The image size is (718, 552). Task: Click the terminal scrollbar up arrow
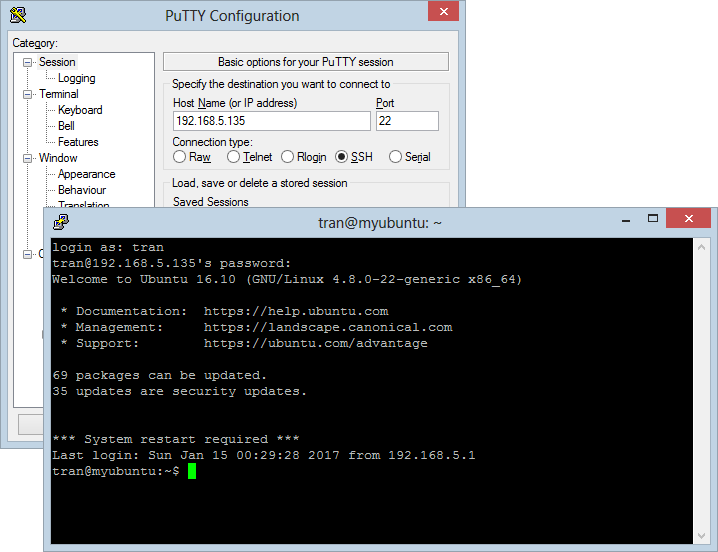tap(701, 247)
